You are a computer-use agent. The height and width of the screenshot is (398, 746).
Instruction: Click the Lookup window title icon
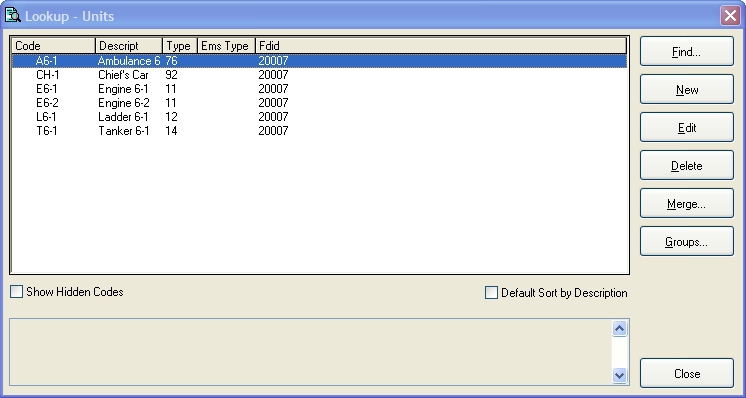(x=12, y=15)
